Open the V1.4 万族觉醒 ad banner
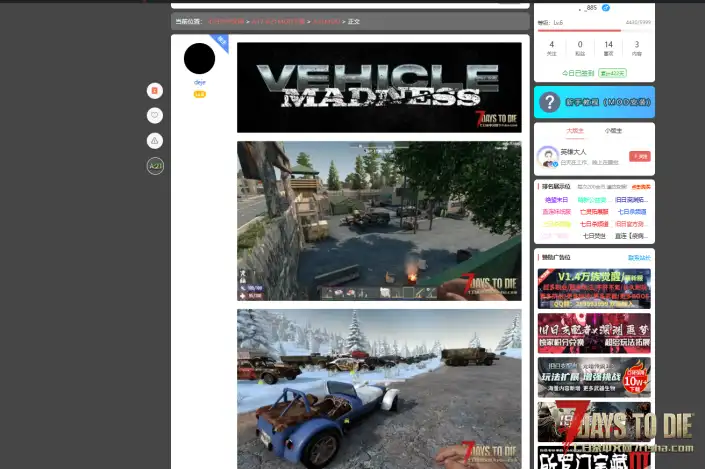This screenshot has width=705, height=469. 594,289
